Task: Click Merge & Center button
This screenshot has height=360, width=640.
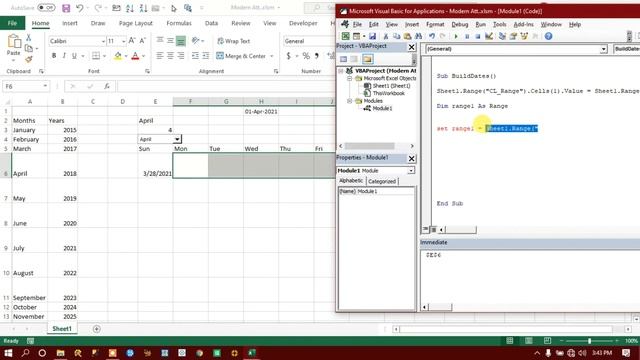Action: 241,56
